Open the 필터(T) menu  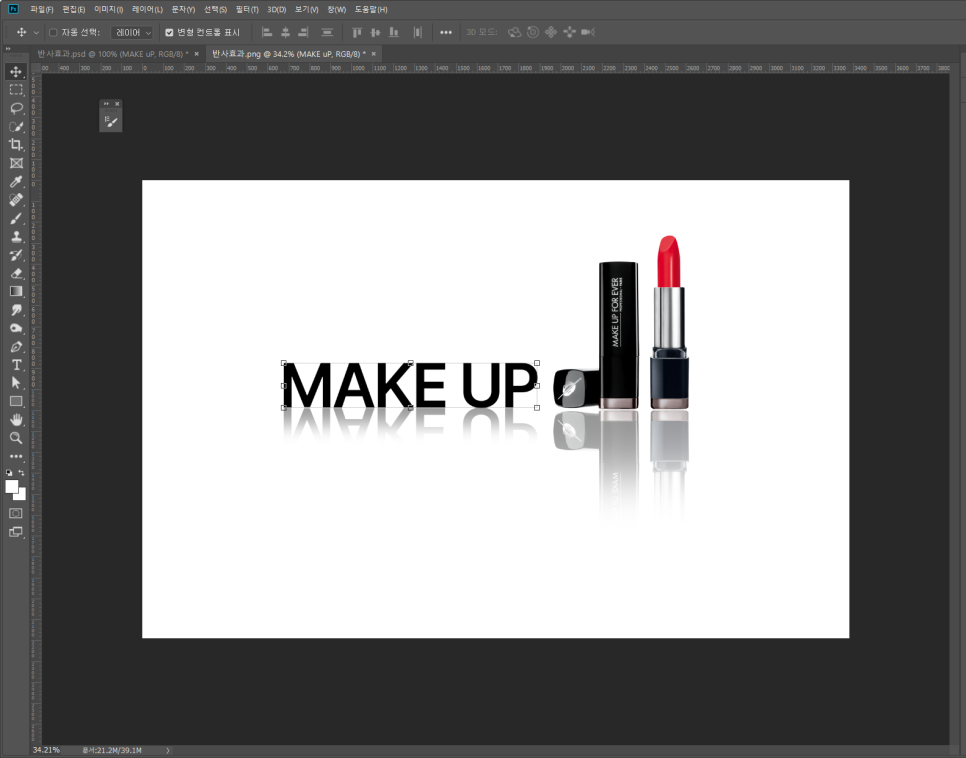pos(246,9)
